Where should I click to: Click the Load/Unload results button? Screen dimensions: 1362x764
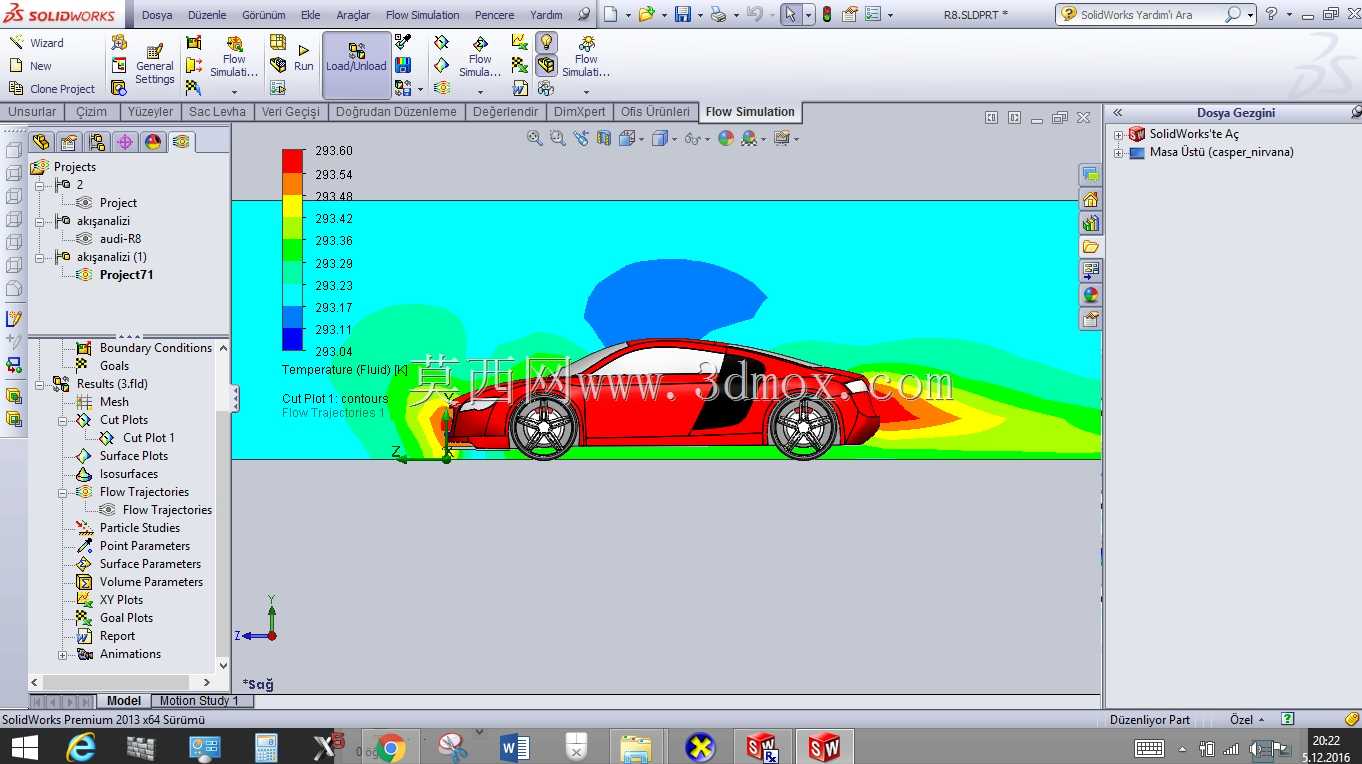click(x=356, y=59)
